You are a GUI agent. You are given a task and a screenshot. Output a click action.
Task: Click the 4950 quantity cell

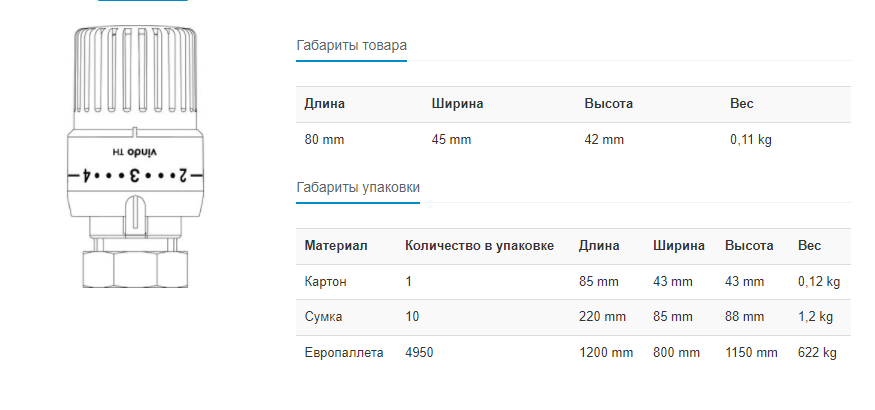click(419, 353)
